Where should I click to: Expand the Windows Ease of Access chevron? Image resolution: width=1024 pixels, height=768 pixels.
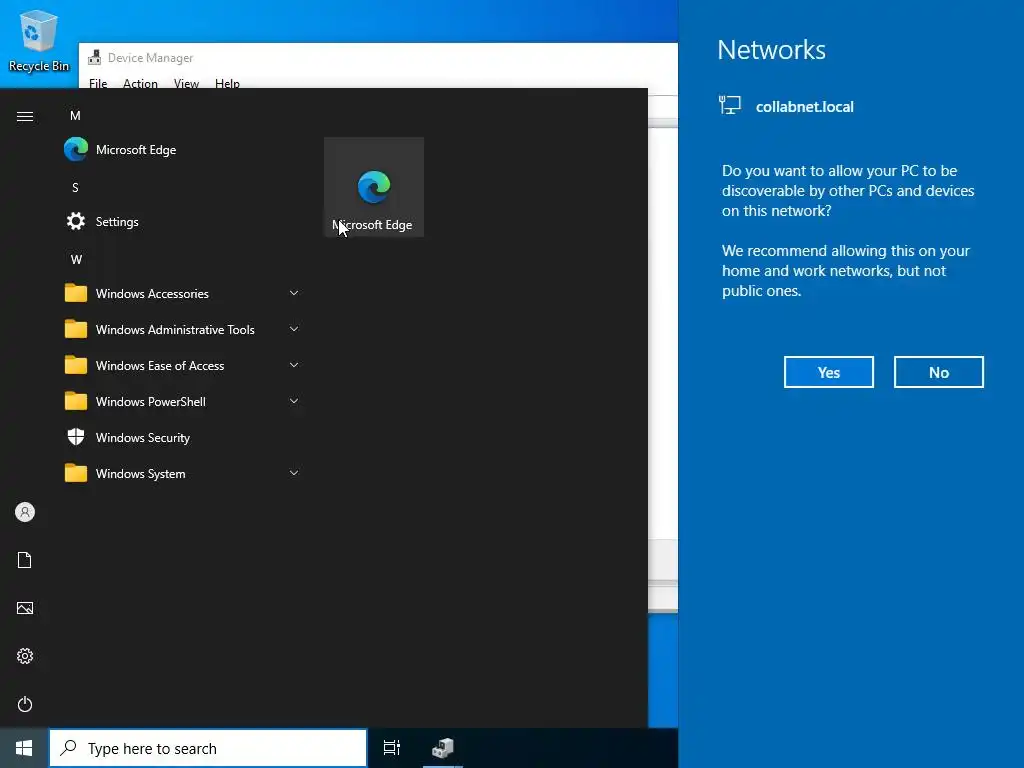[294, 365]
